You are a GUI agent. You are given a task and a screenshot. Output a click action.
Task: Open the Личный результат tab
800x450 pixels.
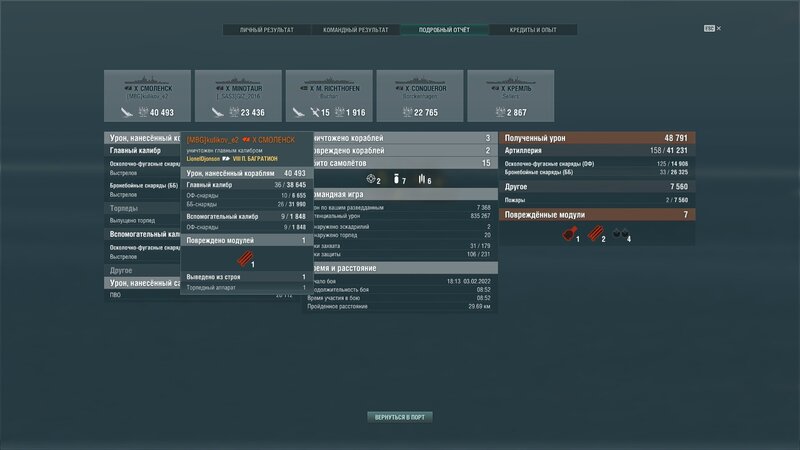267,30
